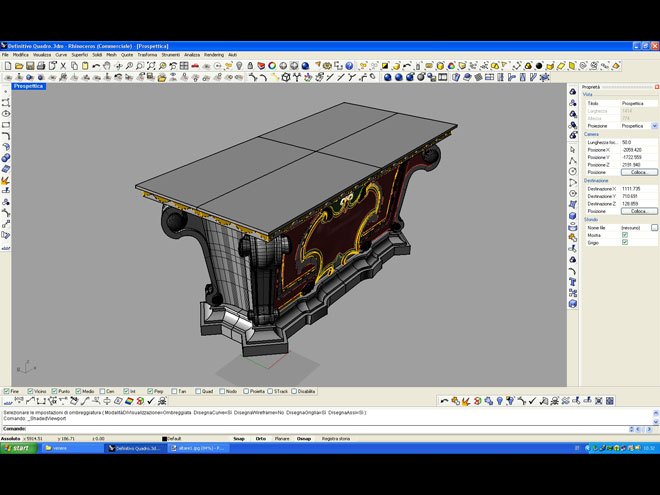Image resolution: width=660 pixels, height=495 pixels.
Task: Uncheck the Mostra checkbox in Sfondo section
Action: pyautogui.click(x=625, y=235)
